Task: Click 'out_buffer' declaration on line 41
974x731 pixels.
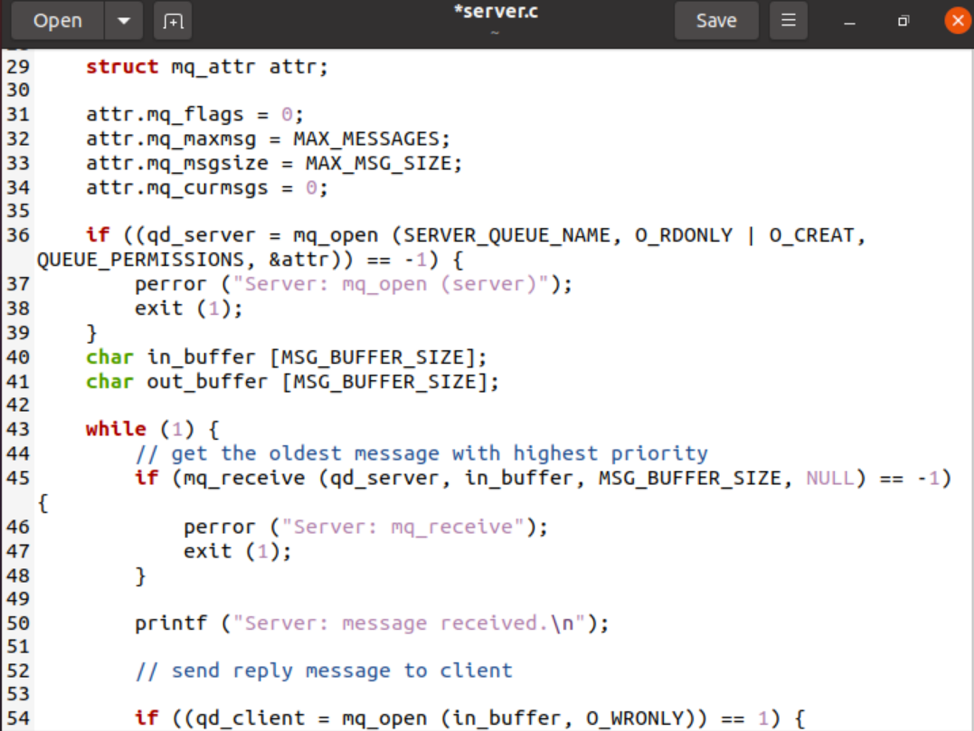Action: pyautogui.click(x=207, y=382)
